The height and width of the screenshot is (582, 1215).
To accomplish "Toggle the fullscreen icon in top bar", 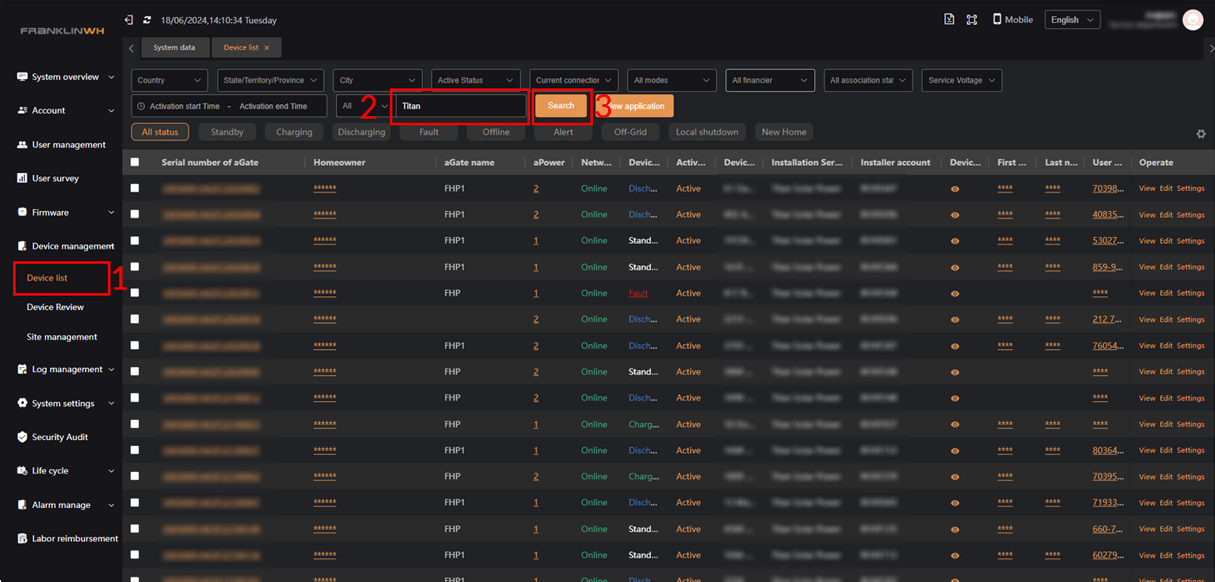I will 971,19.
